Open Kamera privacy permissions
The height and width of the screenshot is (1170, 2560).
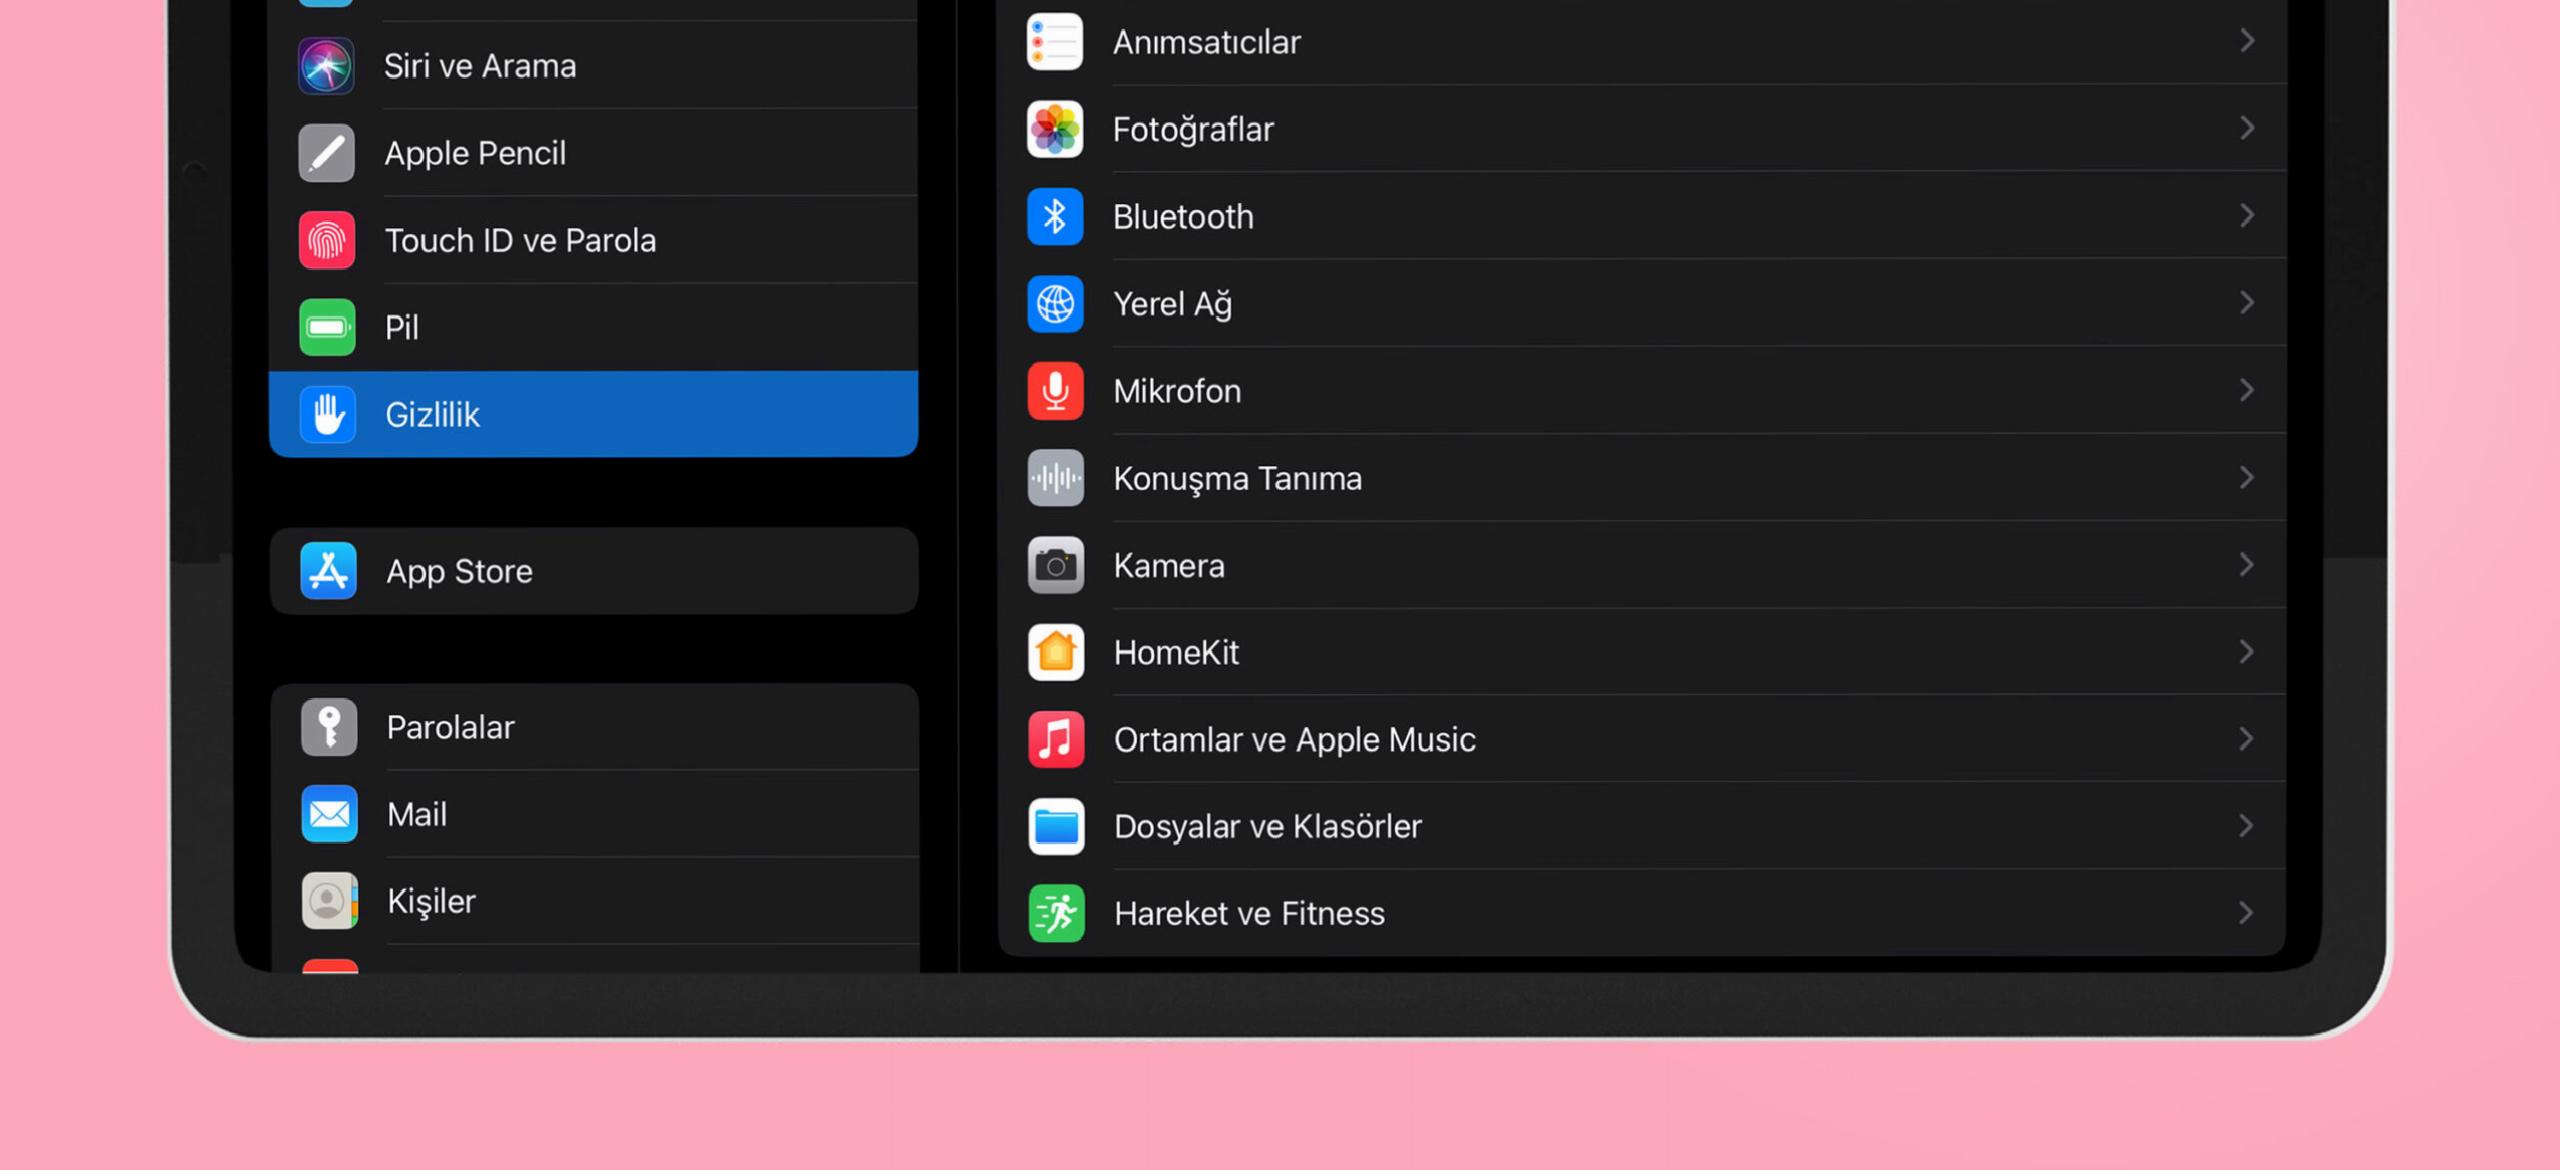coord(1642,565)
